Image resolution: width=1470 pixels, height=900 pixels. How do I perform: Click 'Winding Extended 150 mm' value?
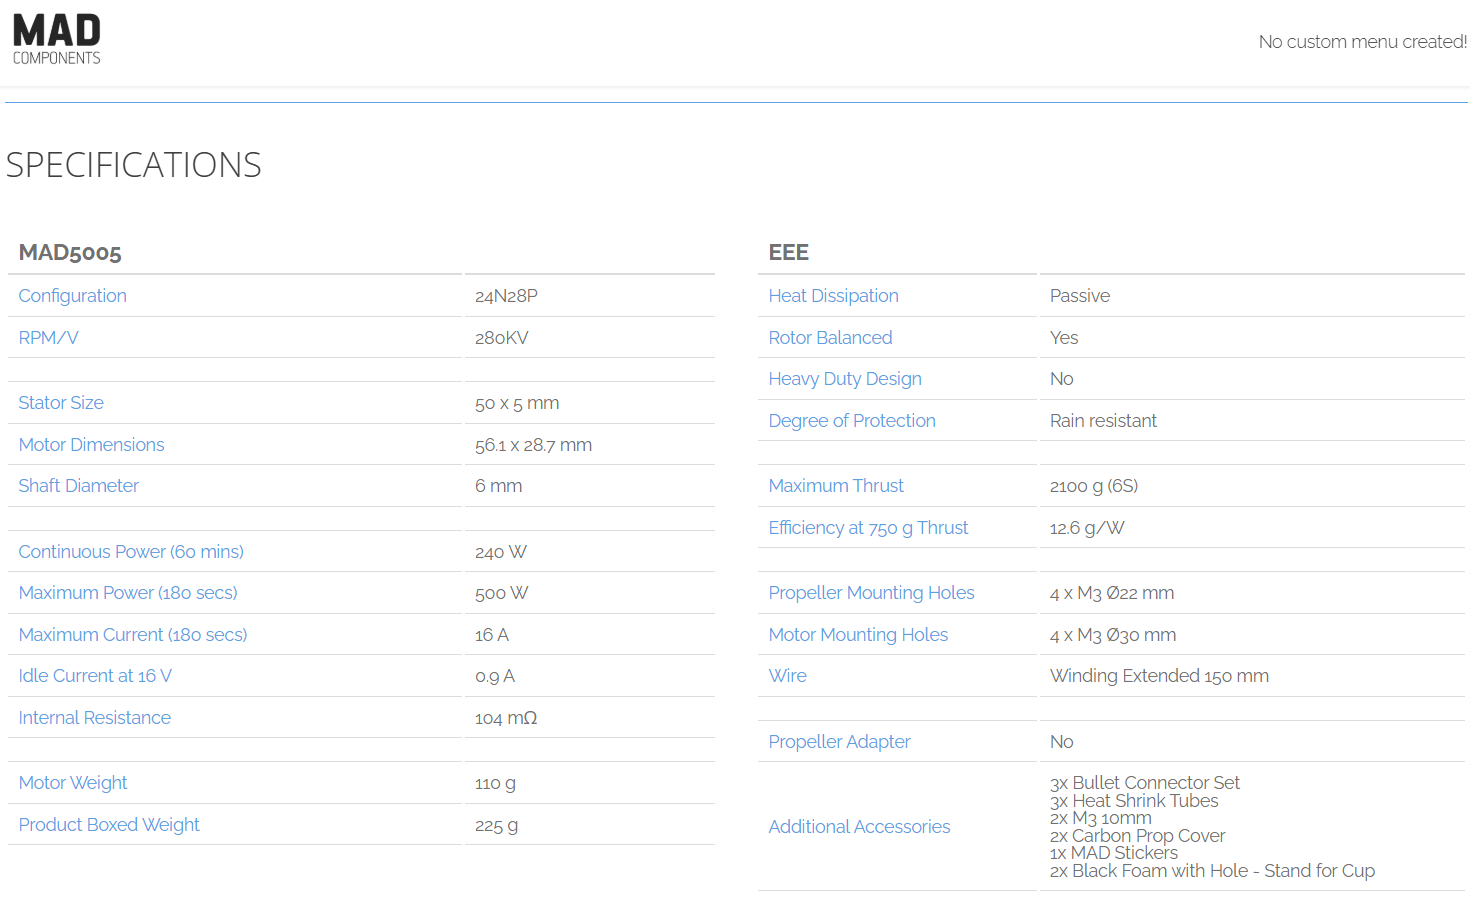pyautogui.click(x=1159, y=676)
